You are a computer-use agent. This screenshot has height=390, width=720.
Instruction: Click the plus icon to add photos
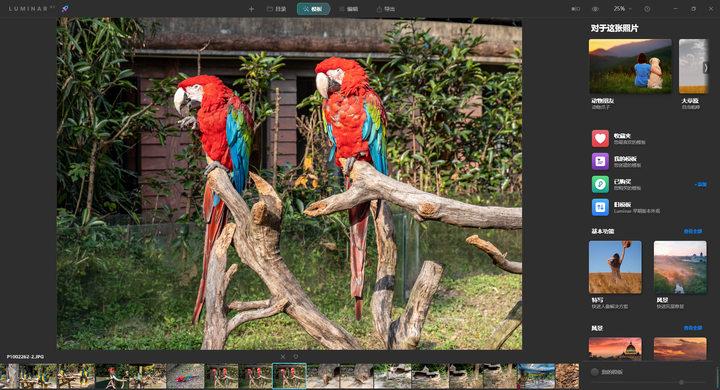tap(251, 9)
